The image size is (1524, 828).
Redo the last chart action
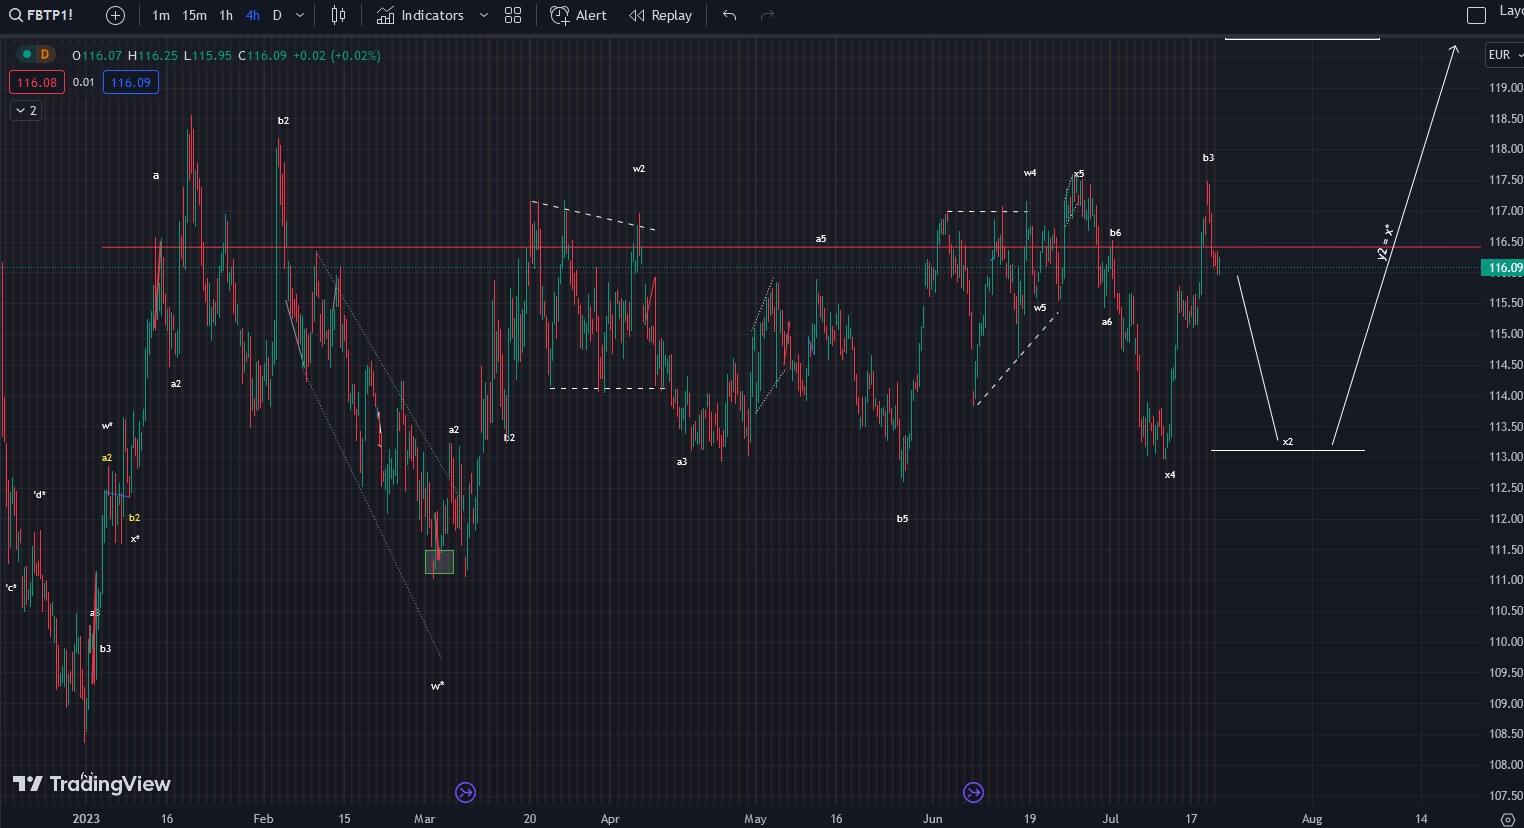click(768, 15)
